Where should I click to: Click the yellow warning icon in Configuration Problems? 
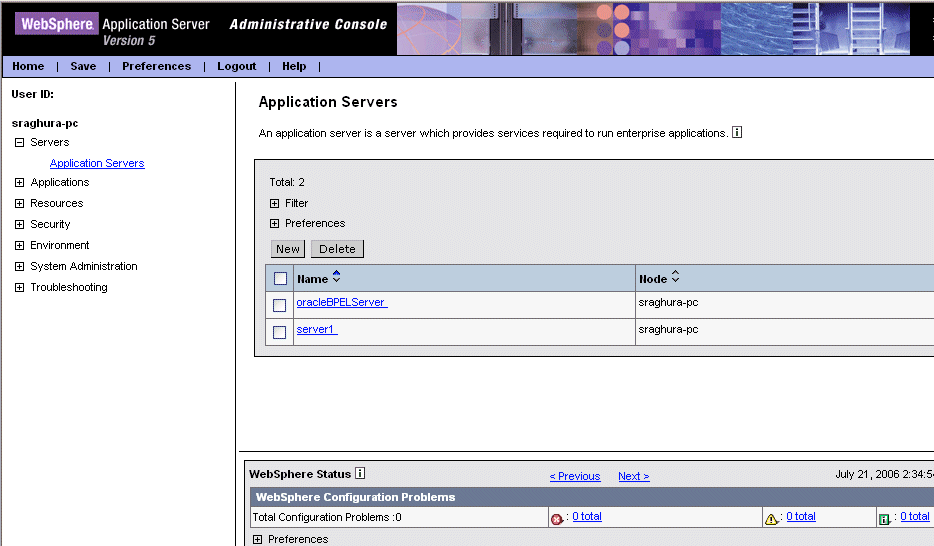[771, 519]
